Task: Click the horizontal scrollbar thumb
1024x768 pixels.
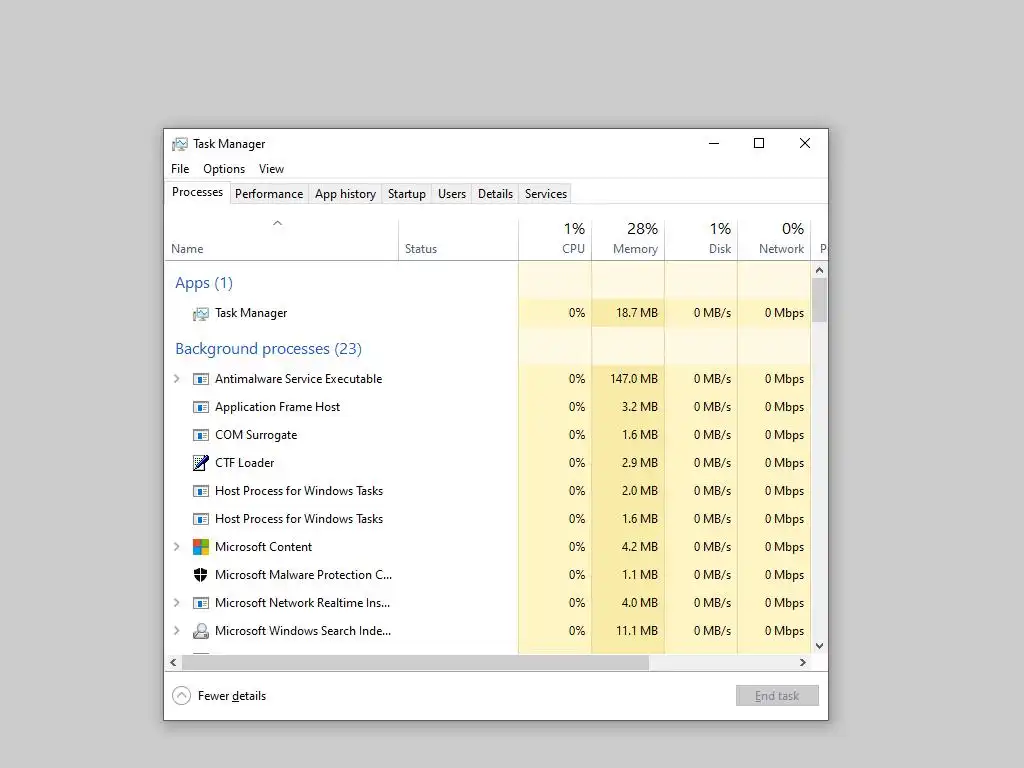Action: 415,662
